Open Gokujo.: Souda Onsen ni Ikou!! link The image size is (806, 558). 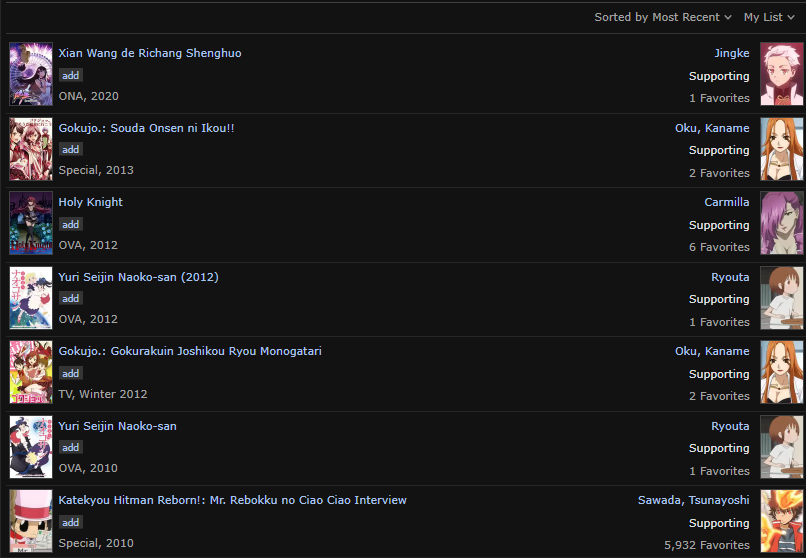pyautogui.click(x=146, y=128)
